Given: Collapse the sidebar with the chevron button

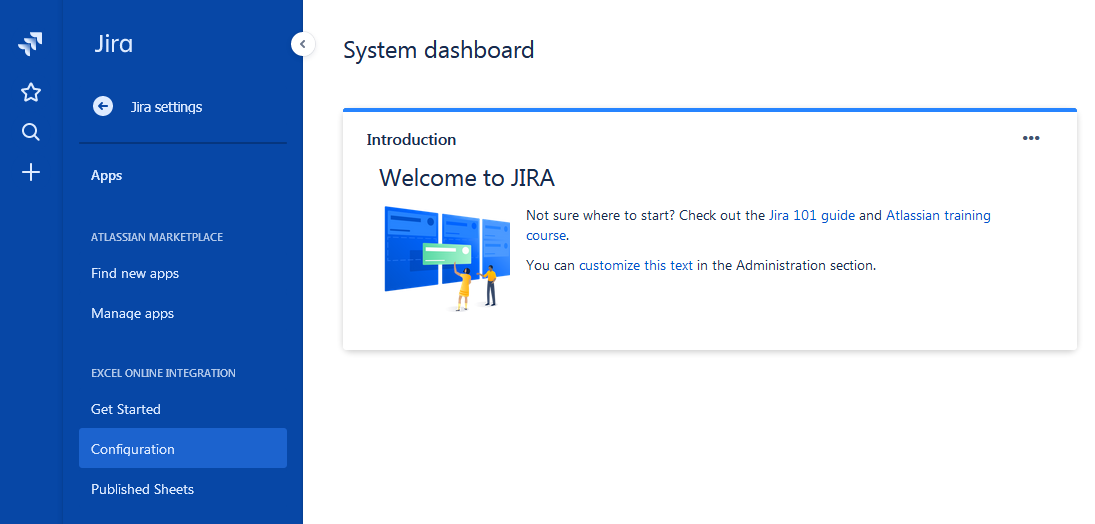Looking at the screenshot, I should [302, 44].
